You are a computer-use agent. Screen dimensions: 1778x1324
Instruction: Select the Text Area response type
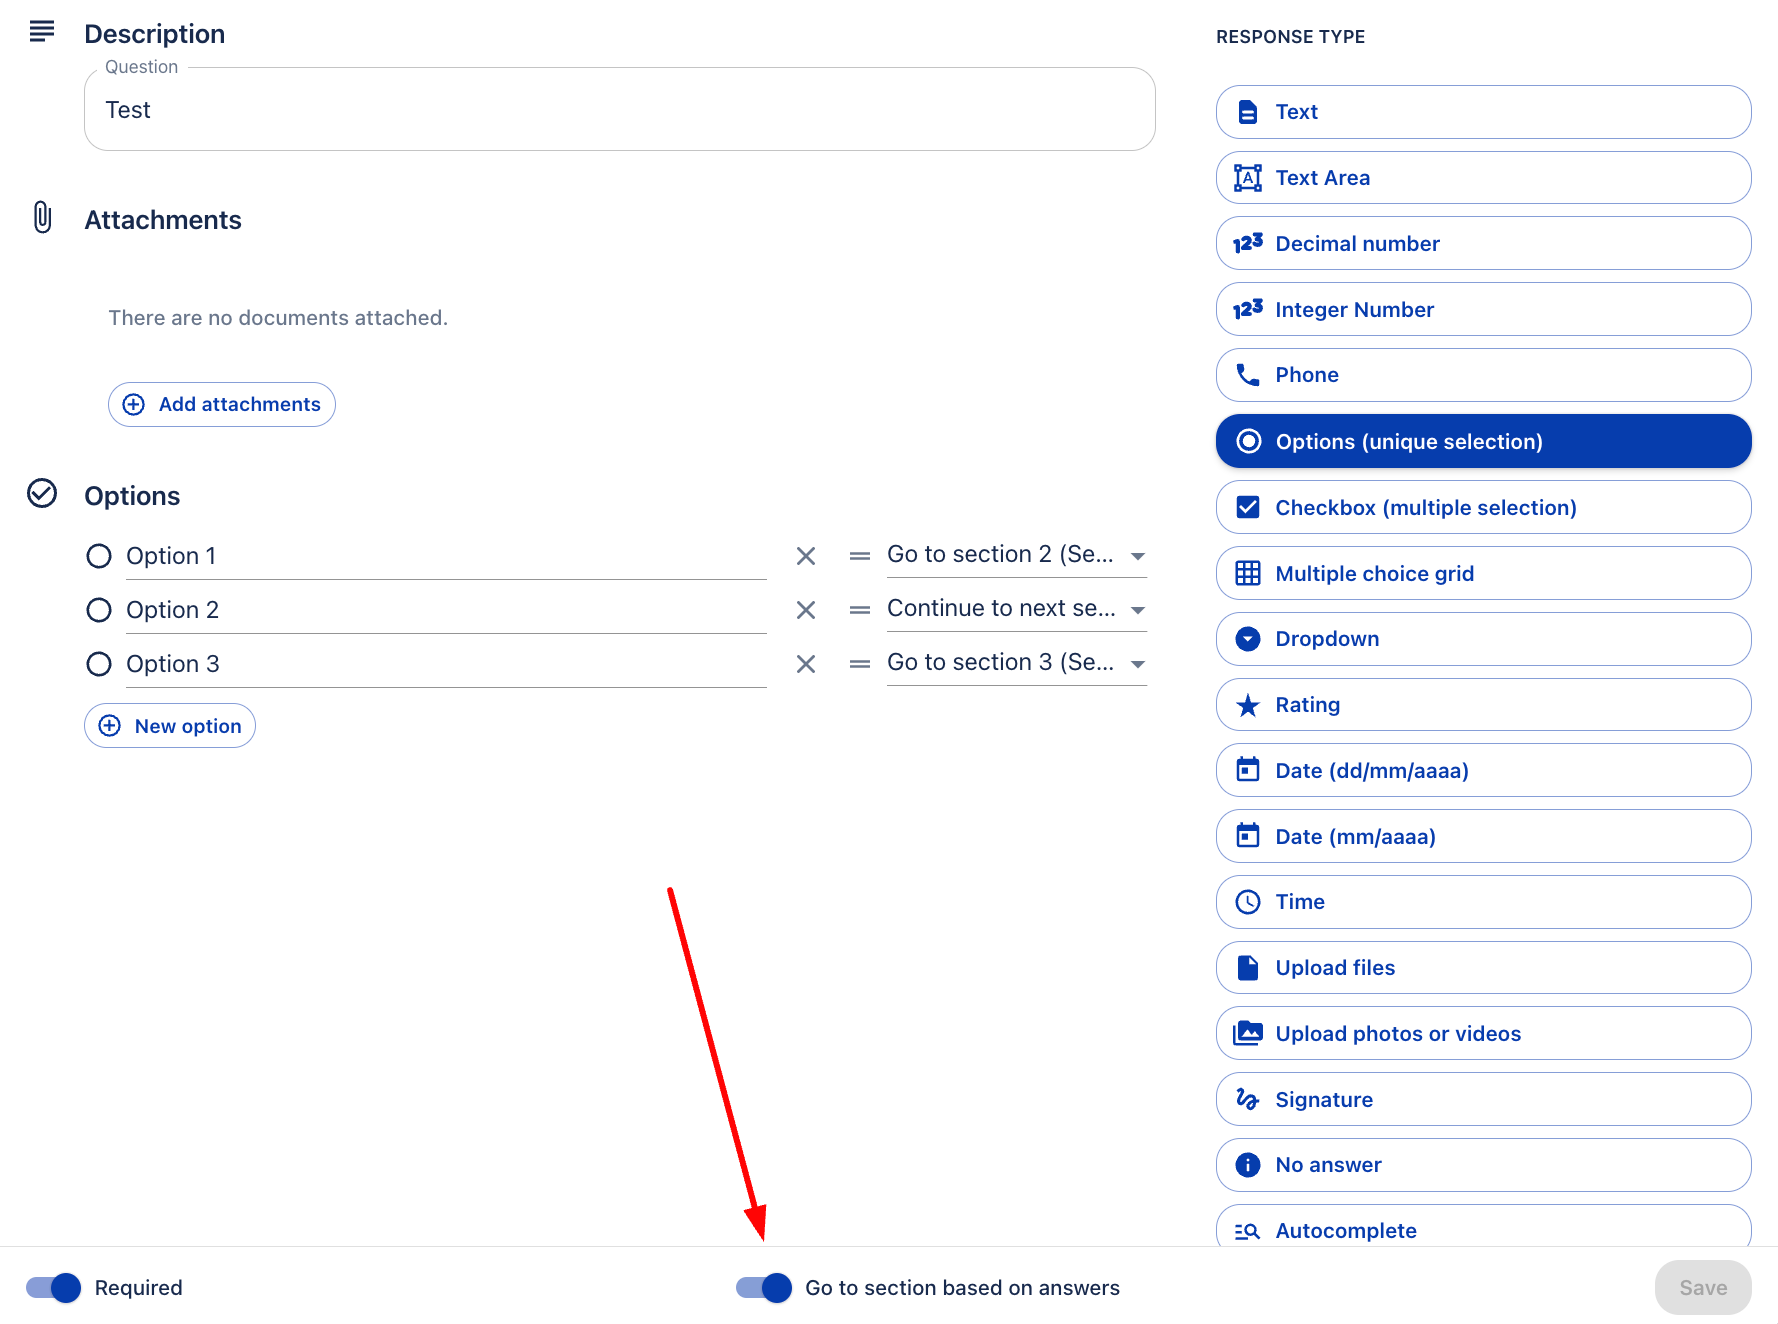1483,178
